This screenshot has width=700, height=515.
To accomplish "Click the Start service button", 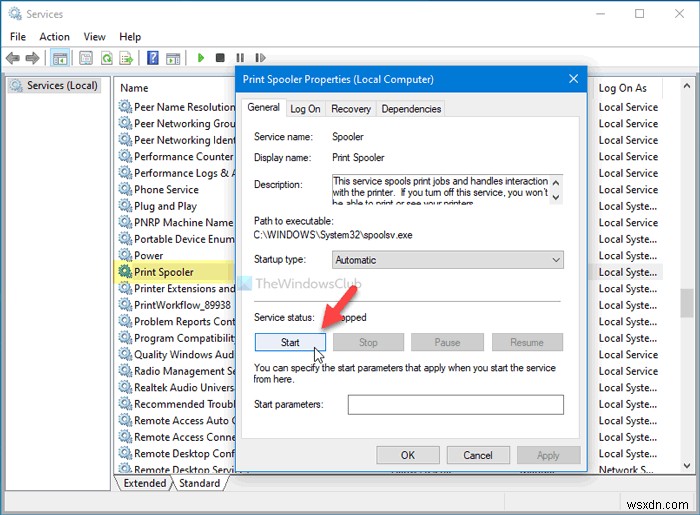I will click(x=290, y=342).
